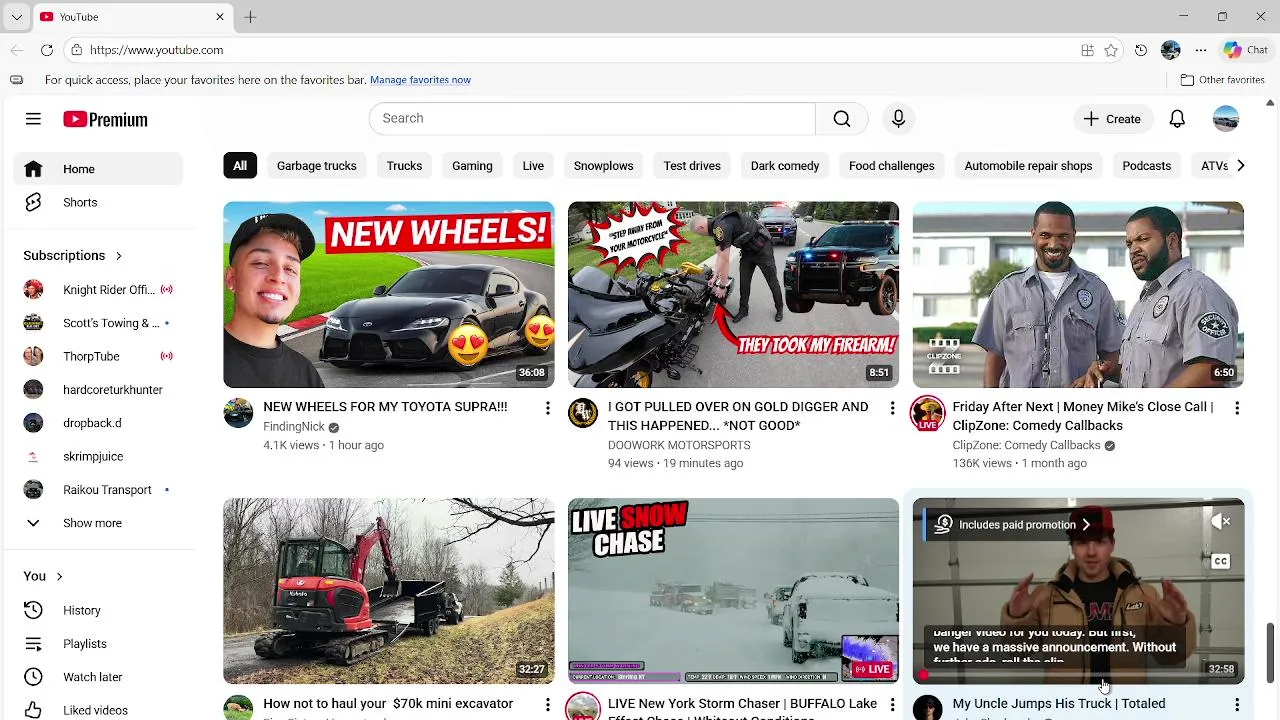The width and height of the screenshot is (1280, 720).
Task: Open browser history clock icon
Action: point(1141,50)
